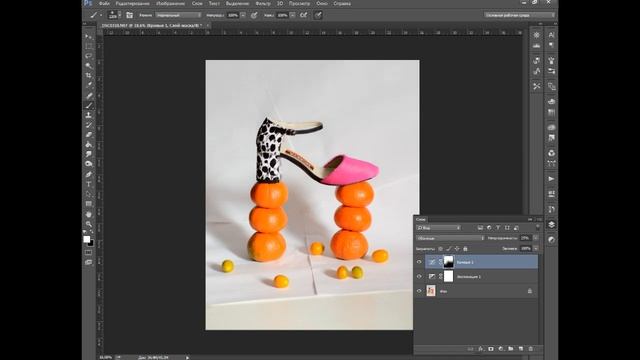Open the Изображение menu
This screenshot has height=360, width=640.
tap(171, 3)
